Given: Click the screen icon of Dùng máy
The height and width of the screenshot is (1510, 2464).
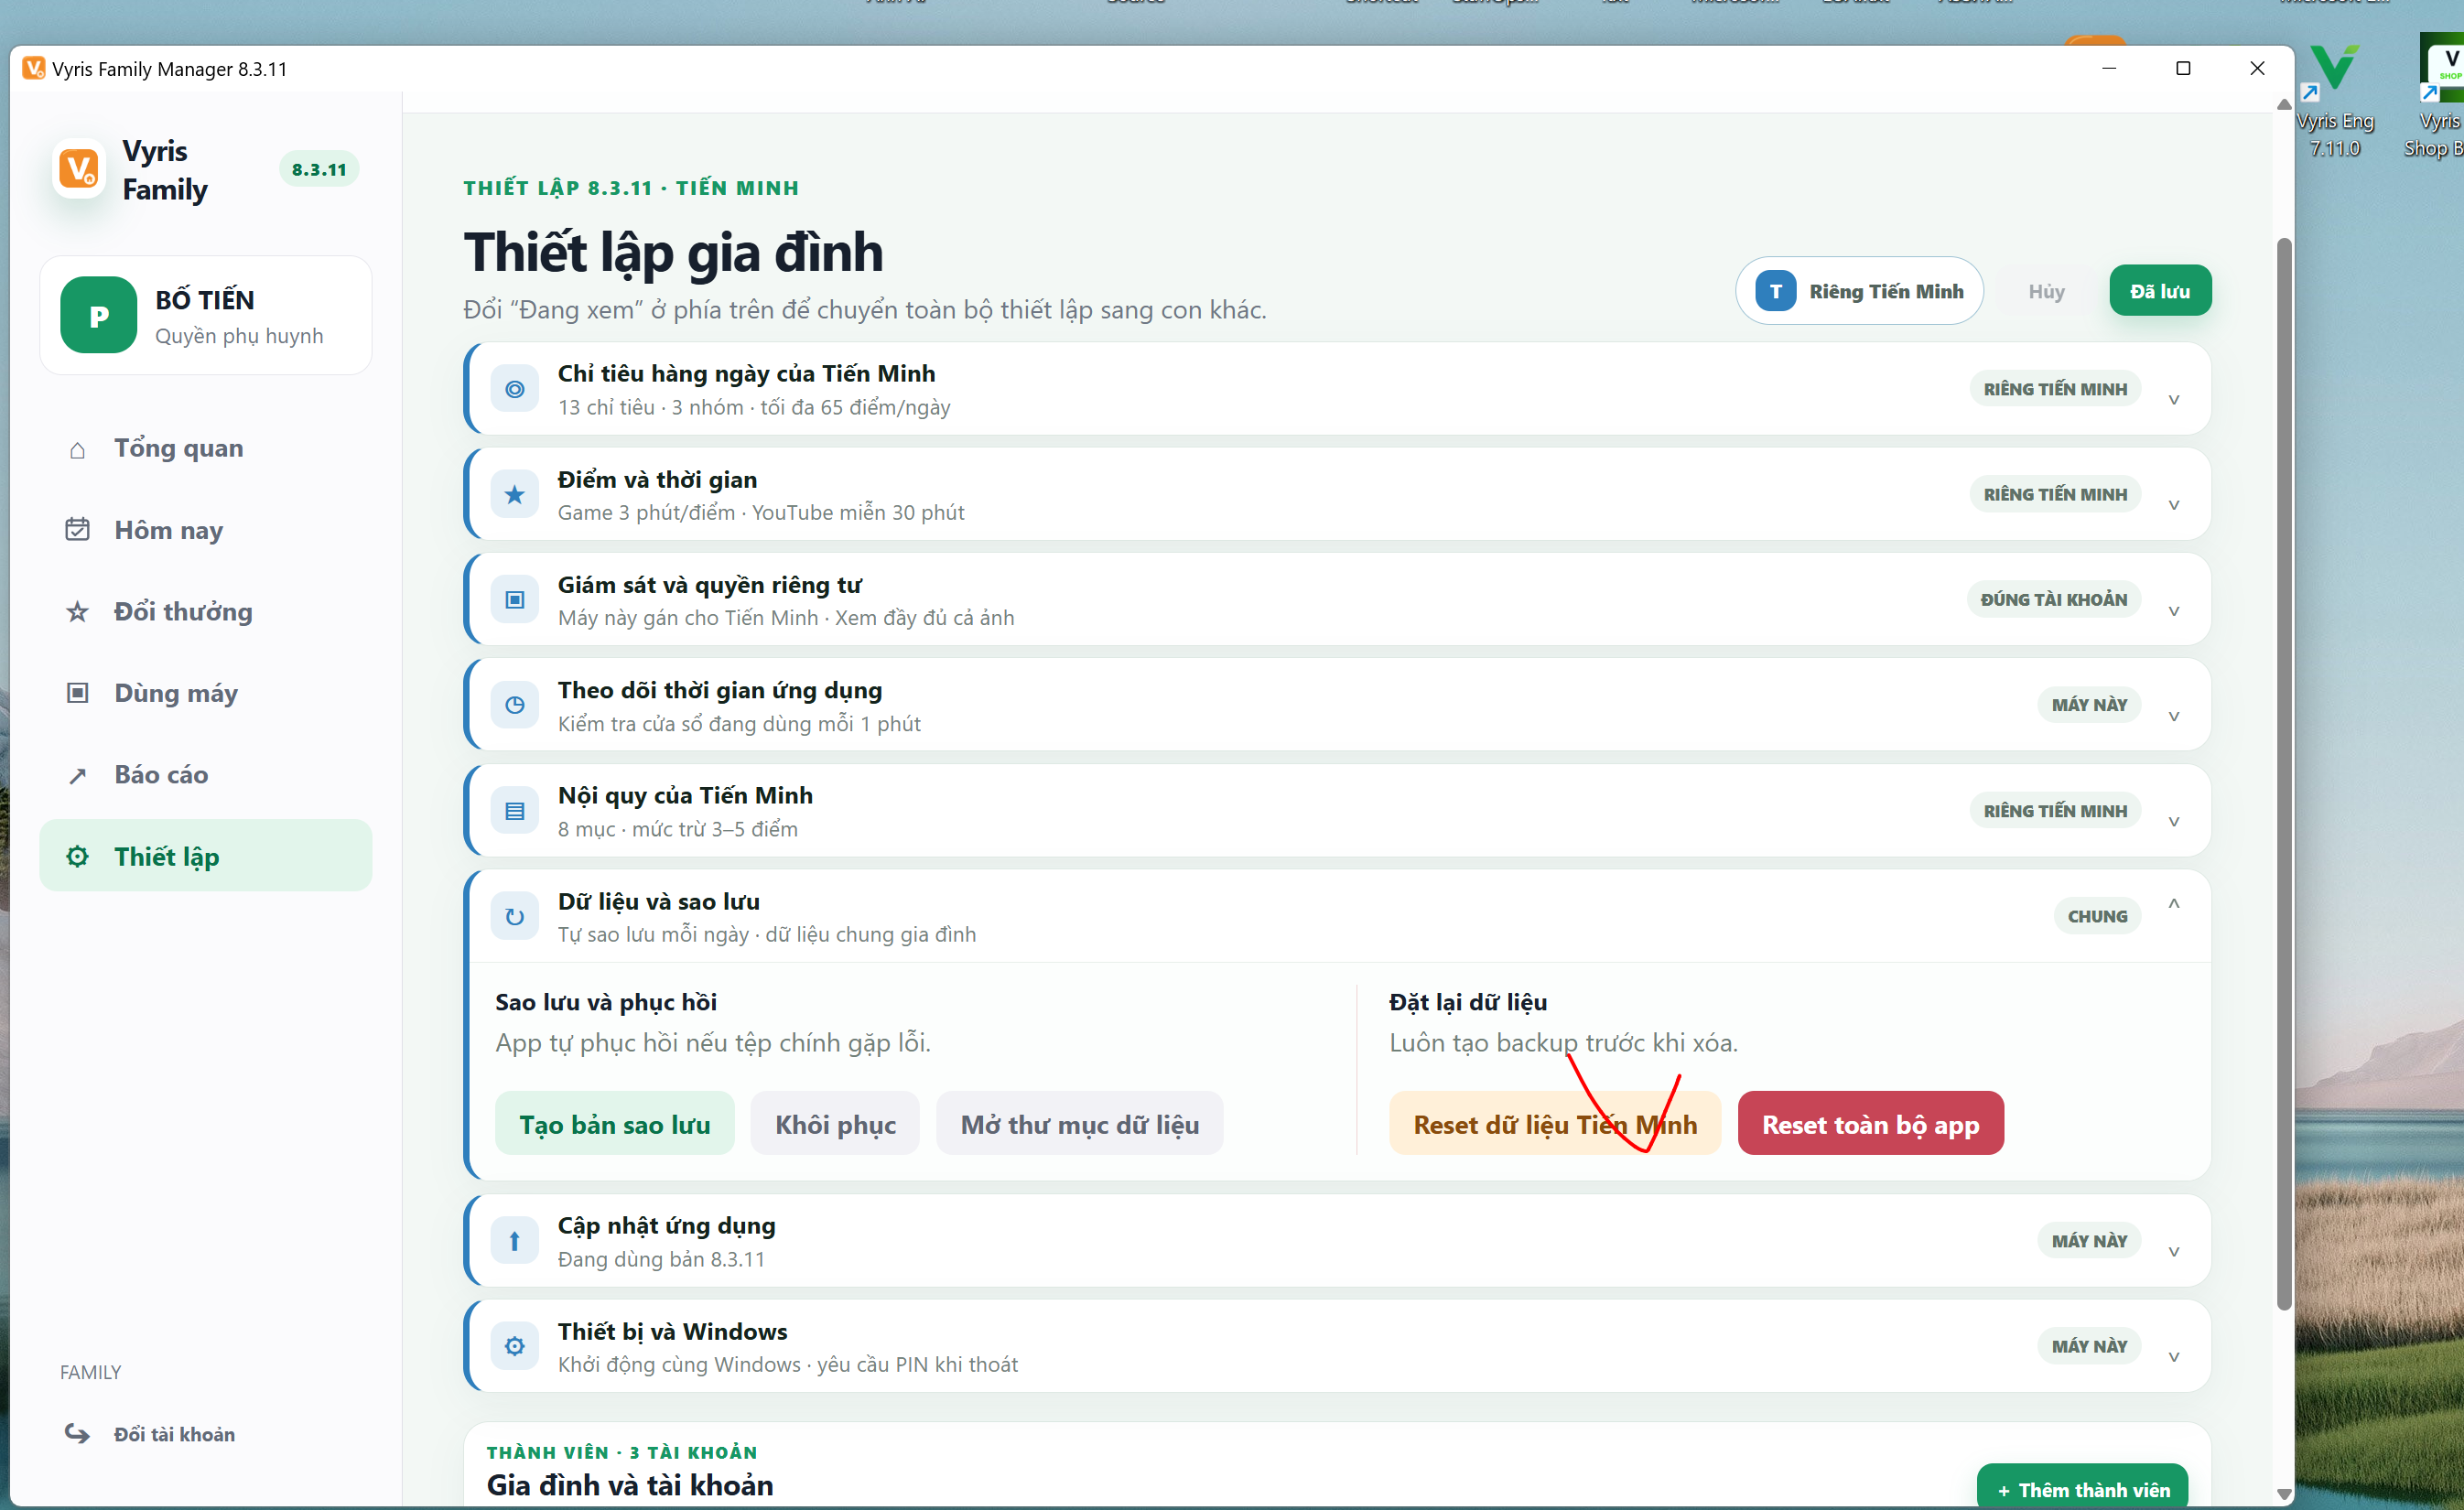Looking at the screenshot, I should point(77,693).
